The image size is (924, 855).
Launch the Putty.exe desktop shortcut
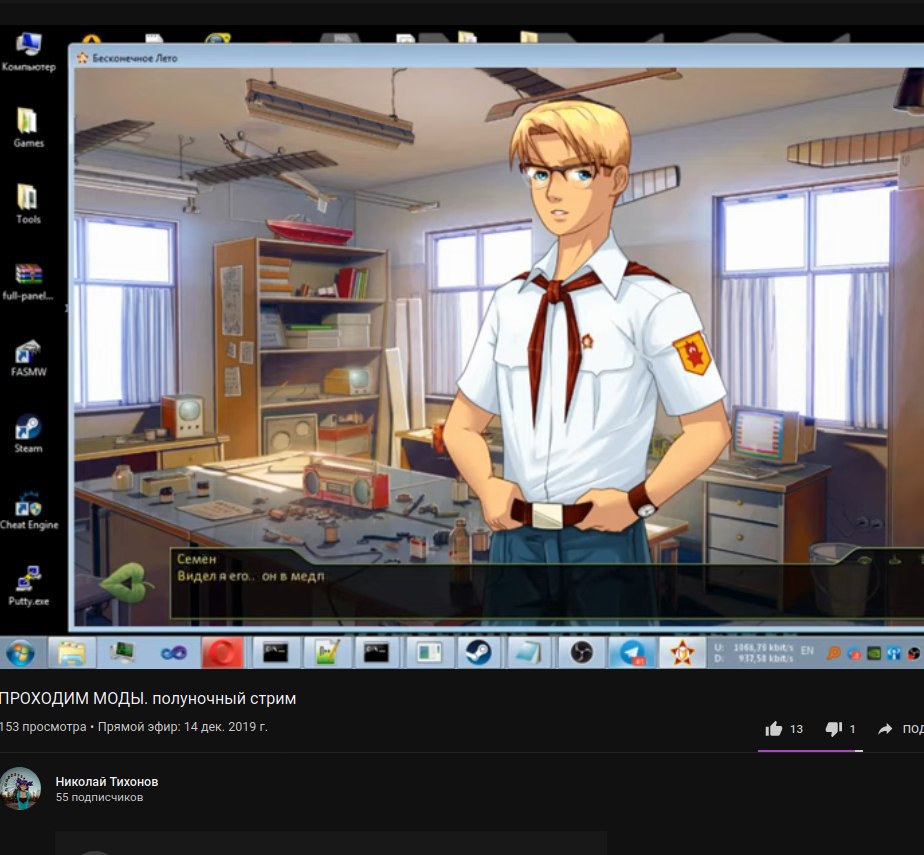[28, 586]
